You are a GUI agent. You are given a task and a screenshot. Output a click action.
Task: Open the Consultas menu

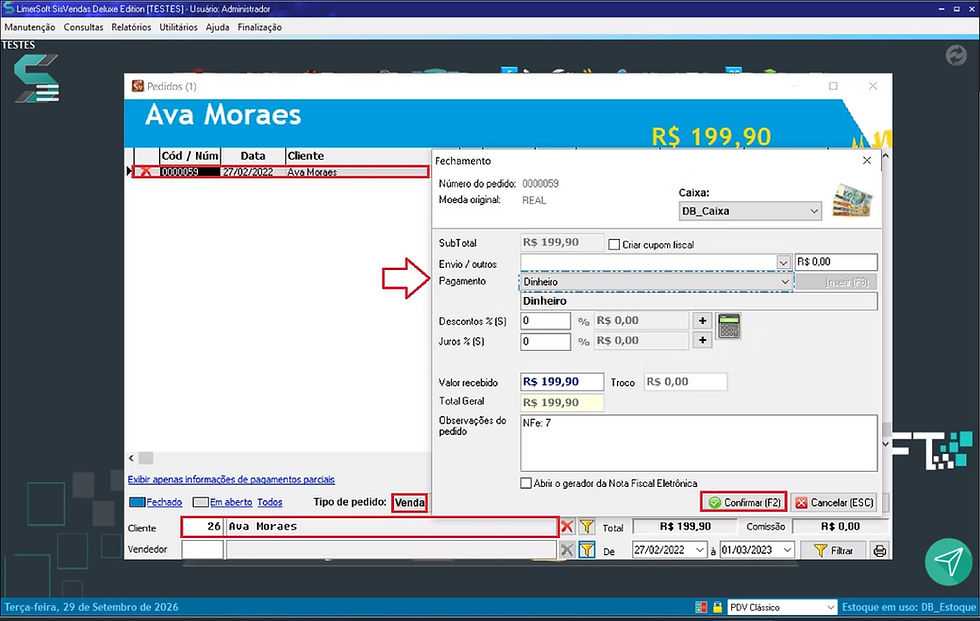tap(83, 27)
